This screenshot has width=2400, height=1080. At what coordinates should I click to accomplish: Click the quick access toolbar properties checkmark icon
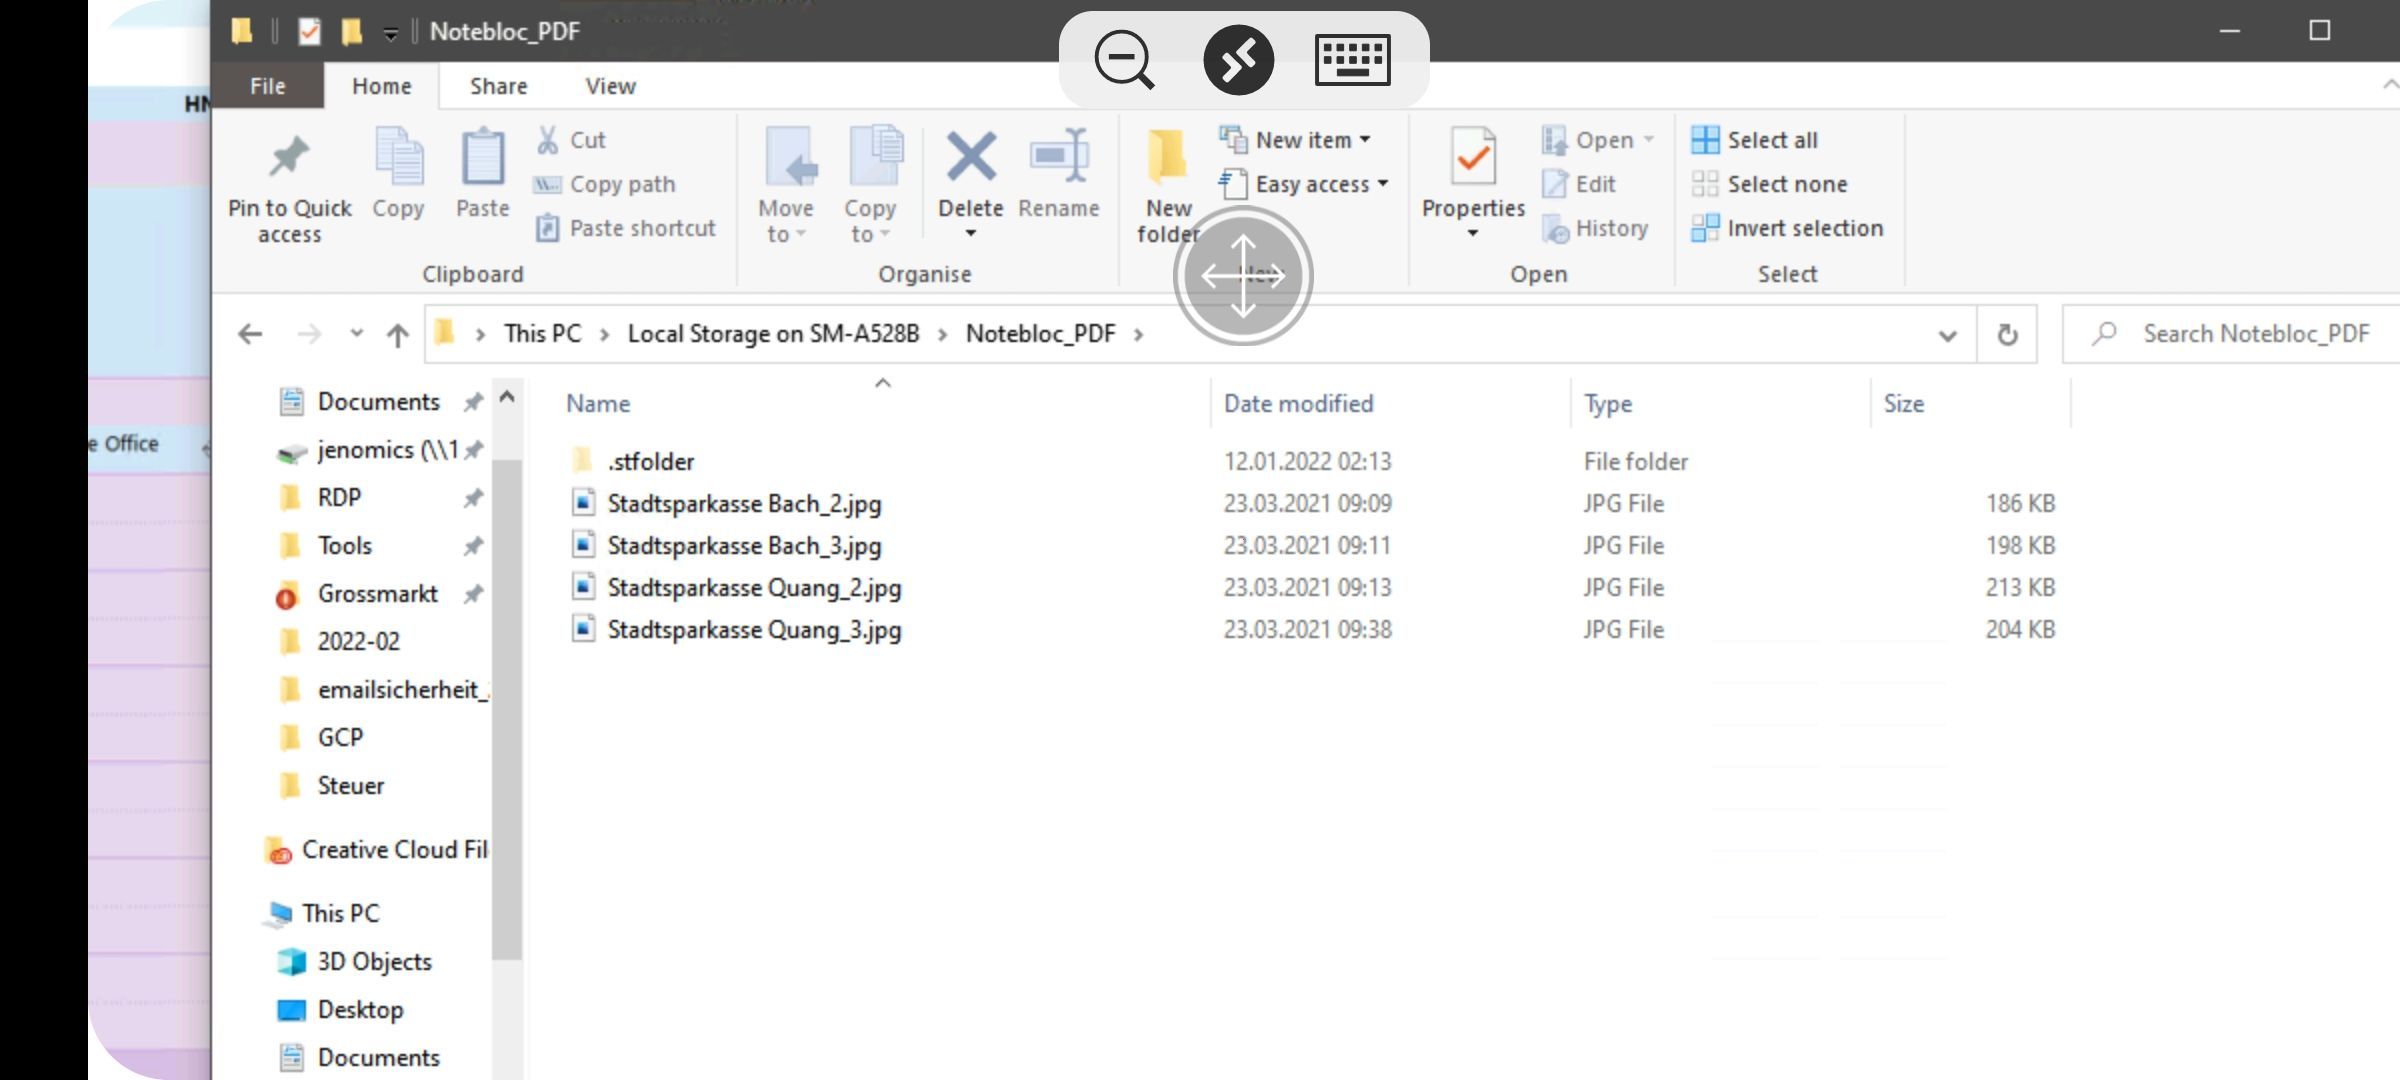(x=310, y=32)
